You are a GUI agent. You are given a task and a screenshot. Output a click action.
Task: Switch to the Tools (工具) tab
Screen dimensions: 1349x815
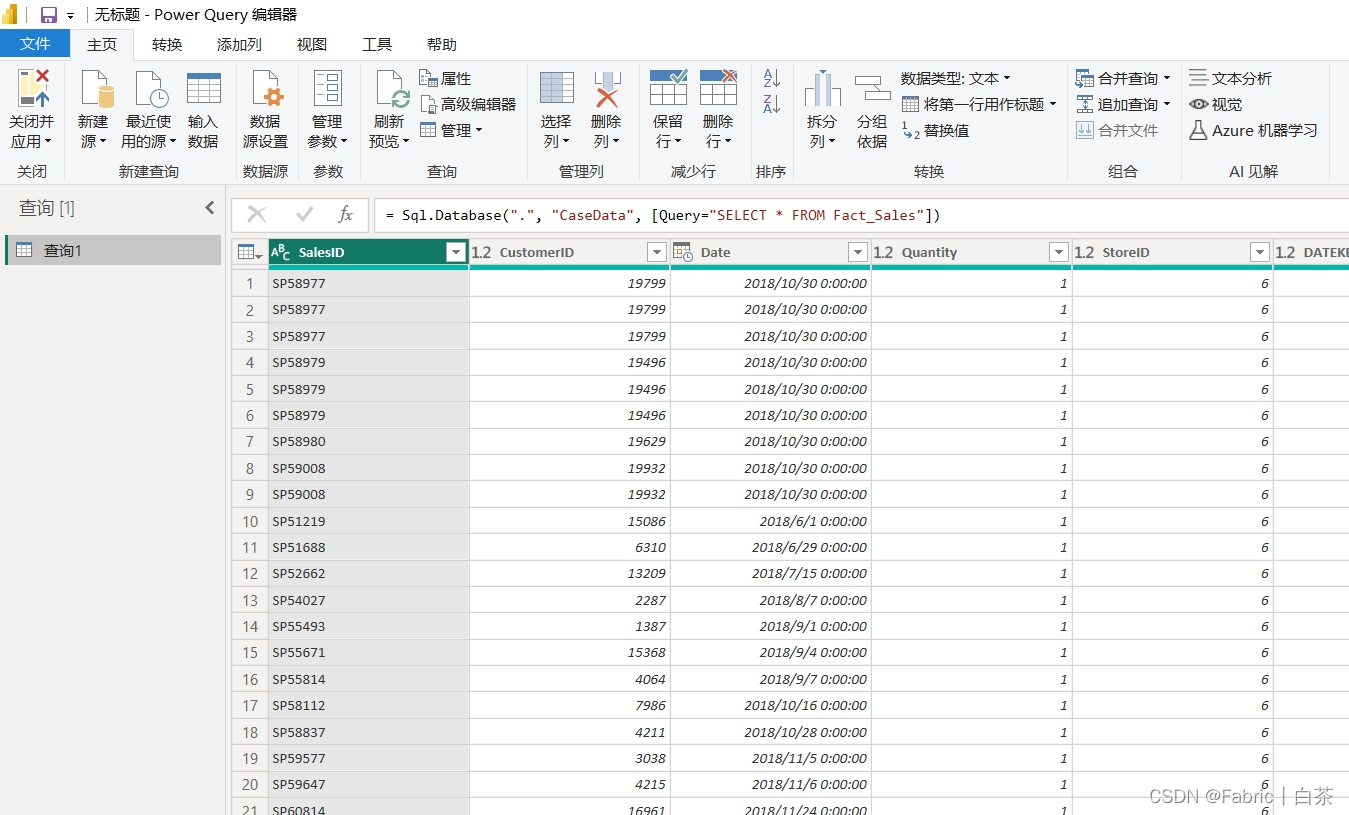pyautogui.click(x=377, y=44)
